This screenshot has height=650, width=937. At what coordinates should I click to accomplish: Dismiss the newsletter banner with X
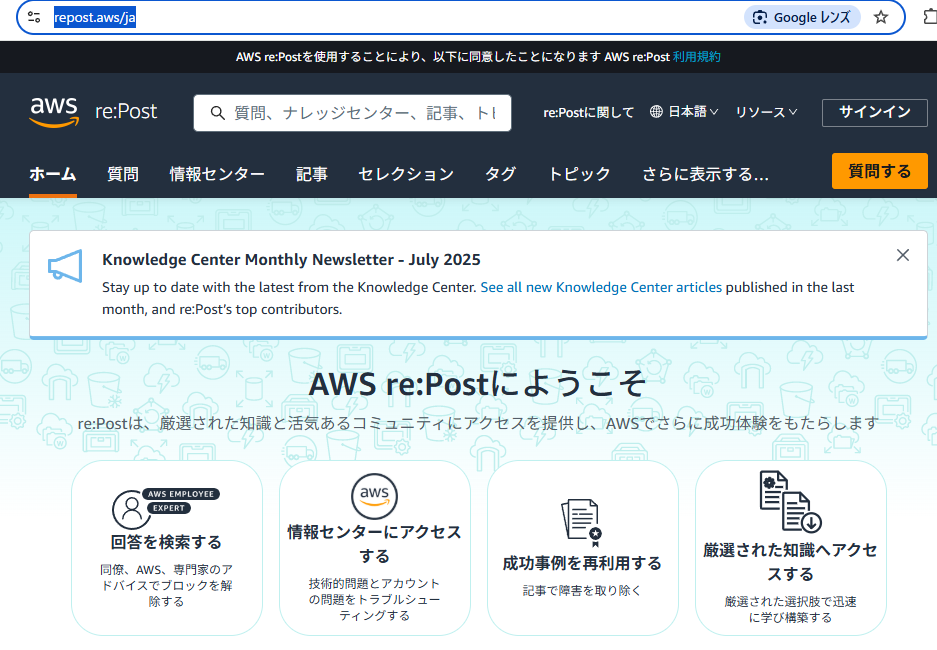(903, 255)
